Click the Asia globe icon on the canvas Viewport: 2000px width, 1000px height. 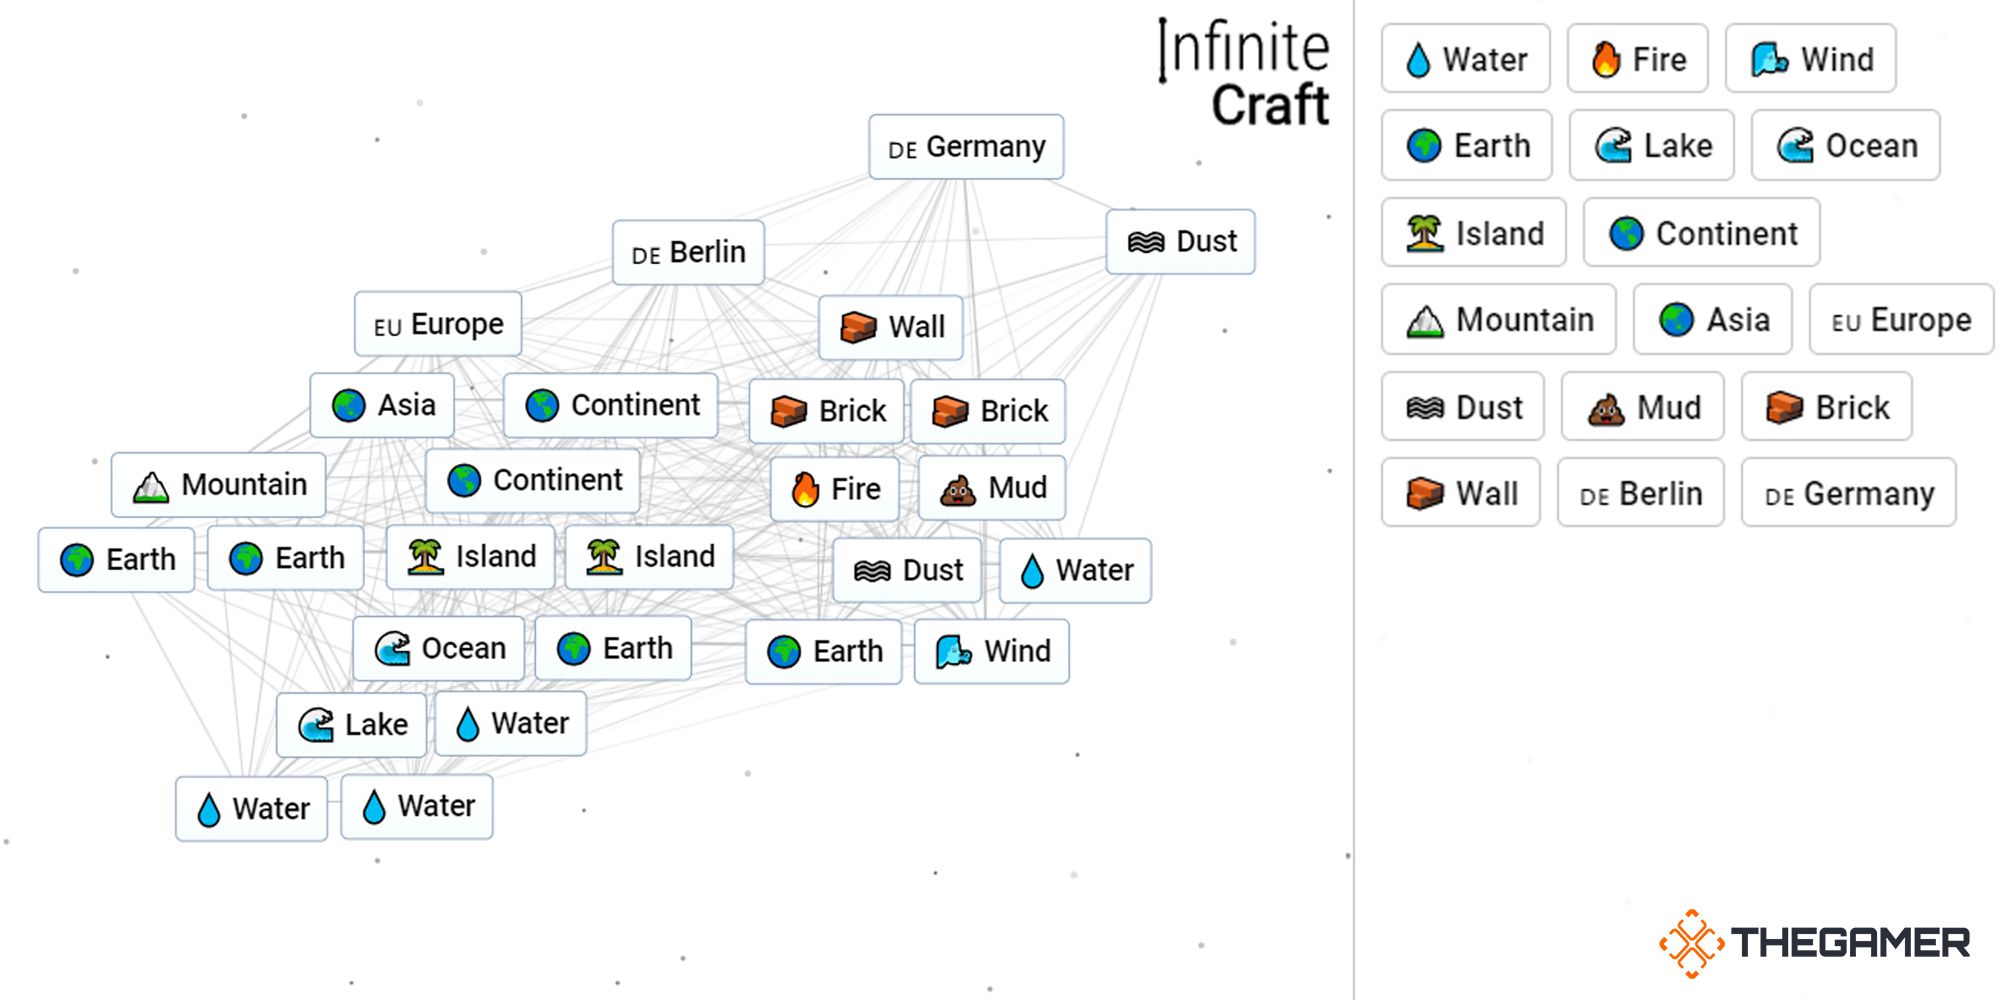pyautogui.click(x=348, y=406)
